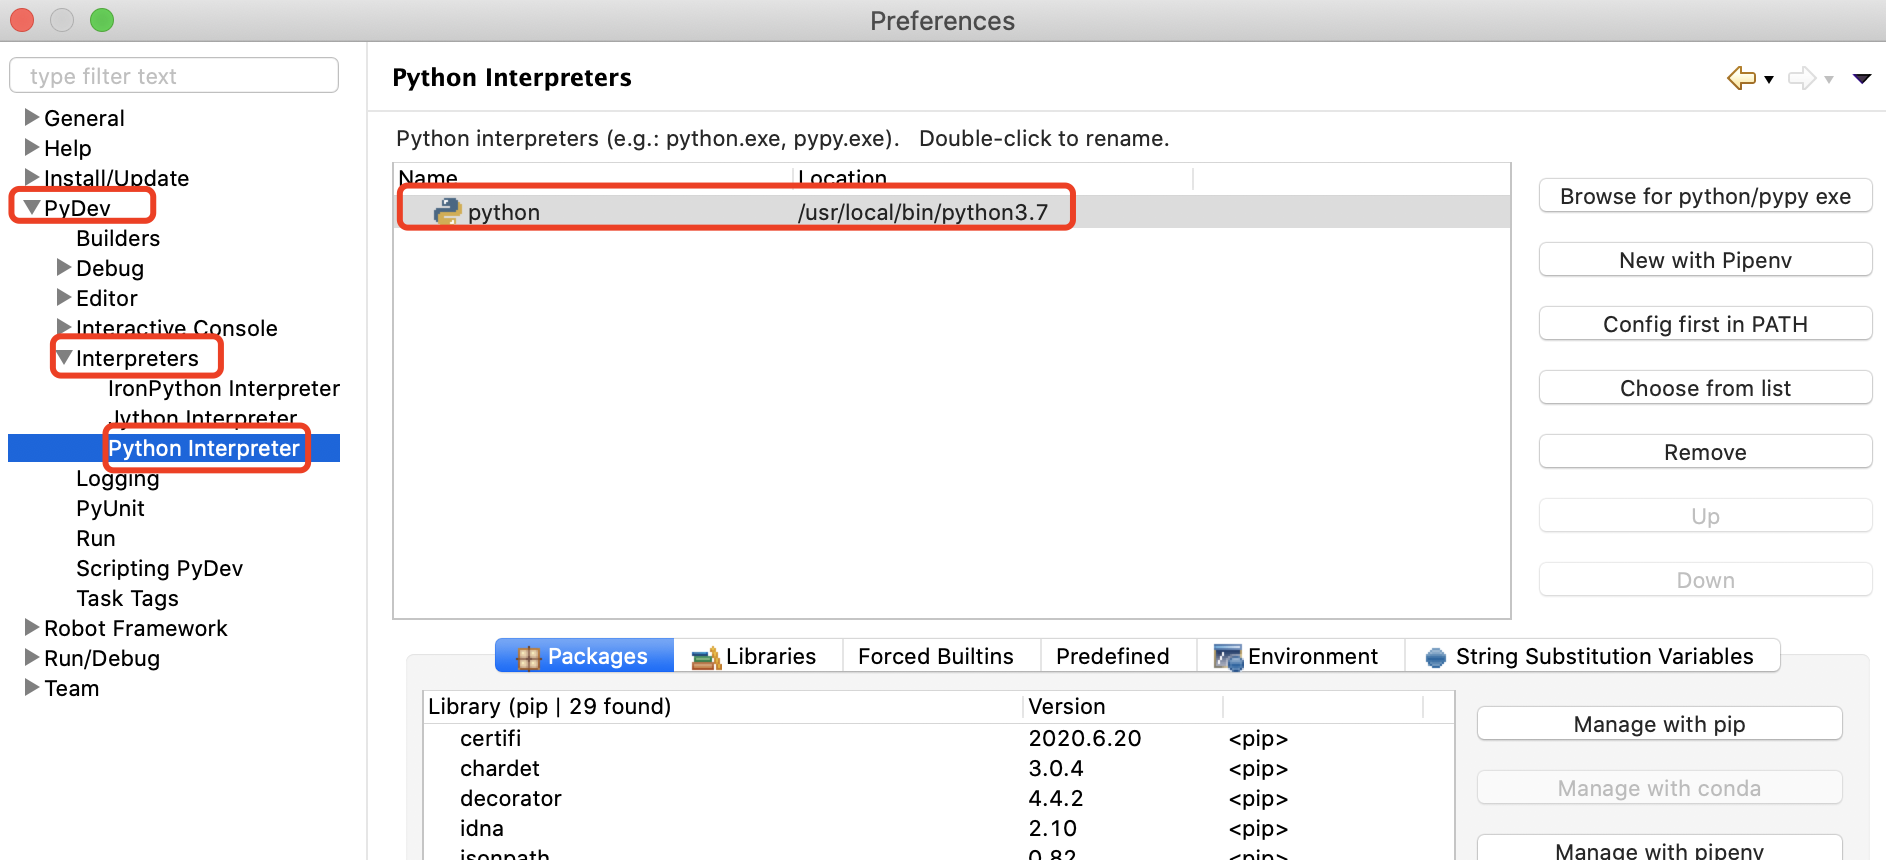The height and width of the screenshot is (860, 1886).
Task: Select Python Interpreter in tree
Action: click(x=204, y=448)
